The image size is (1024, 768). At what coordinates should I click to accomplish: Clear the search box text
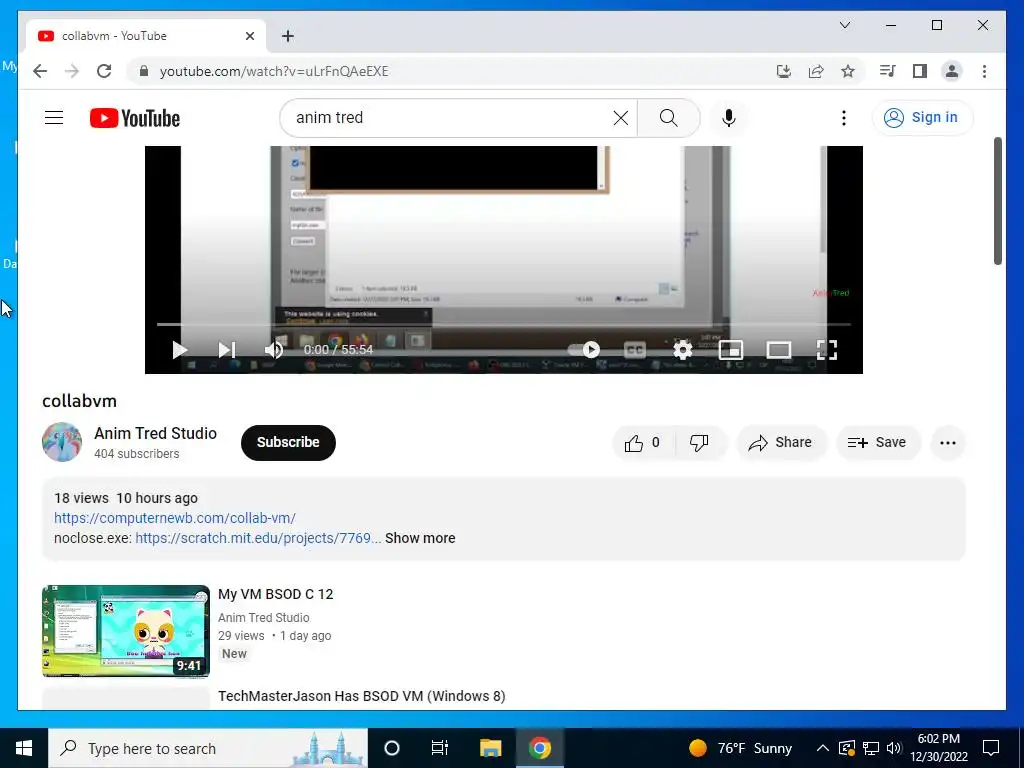click(x=620, y=118)
